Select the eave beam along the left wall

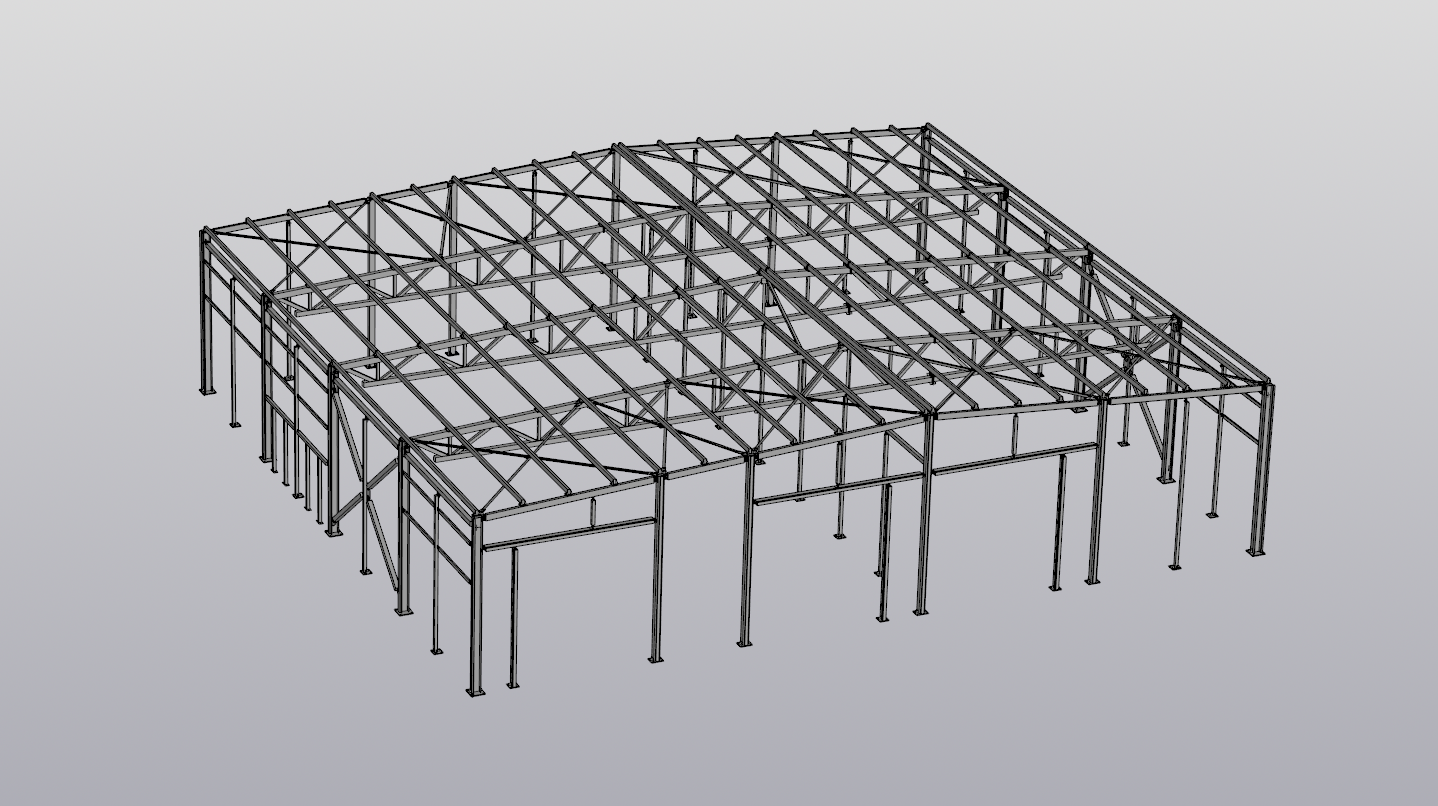coord(340,372)
